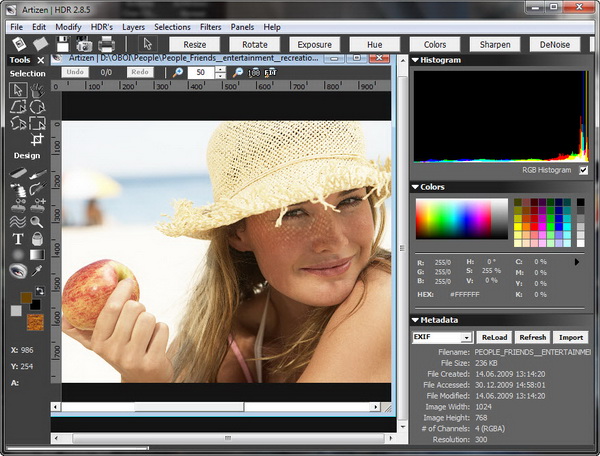Viewport: 600px width, 456px height.
Task: Collapse the Colors panel
Action: [x=416, y=187]
